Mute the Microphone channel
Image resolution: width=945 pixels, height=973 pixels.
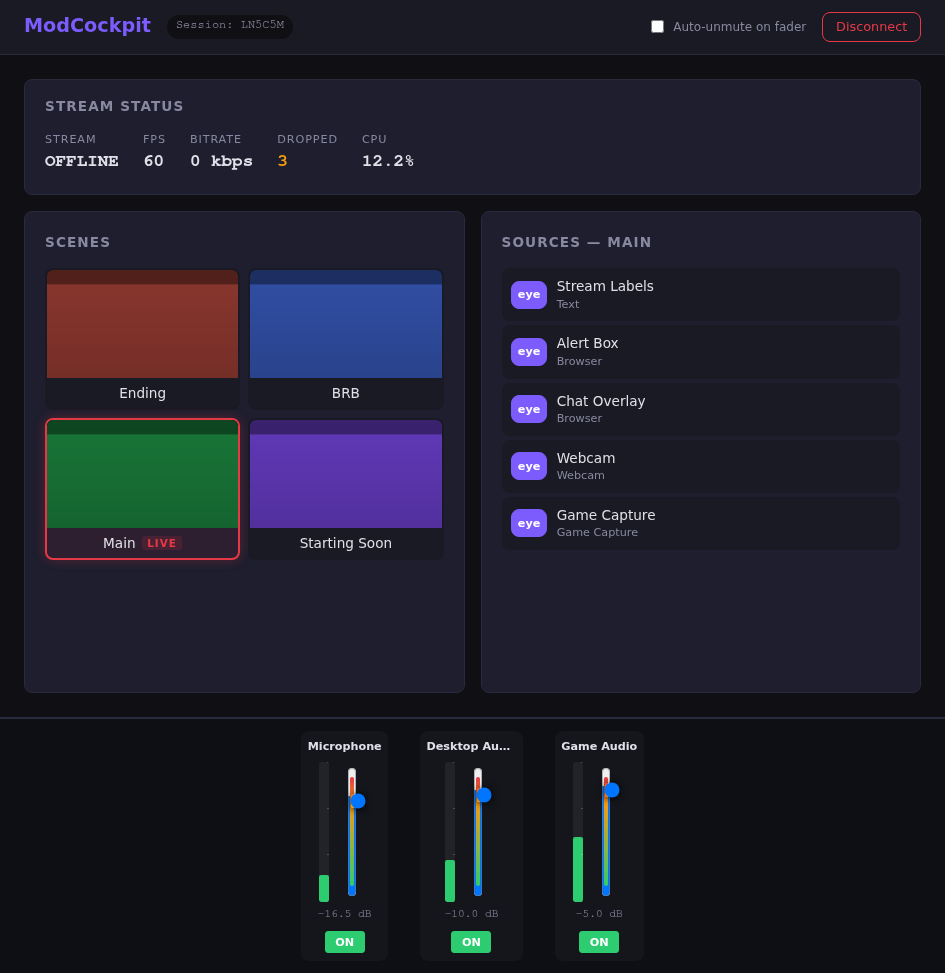tap(344, 942)
